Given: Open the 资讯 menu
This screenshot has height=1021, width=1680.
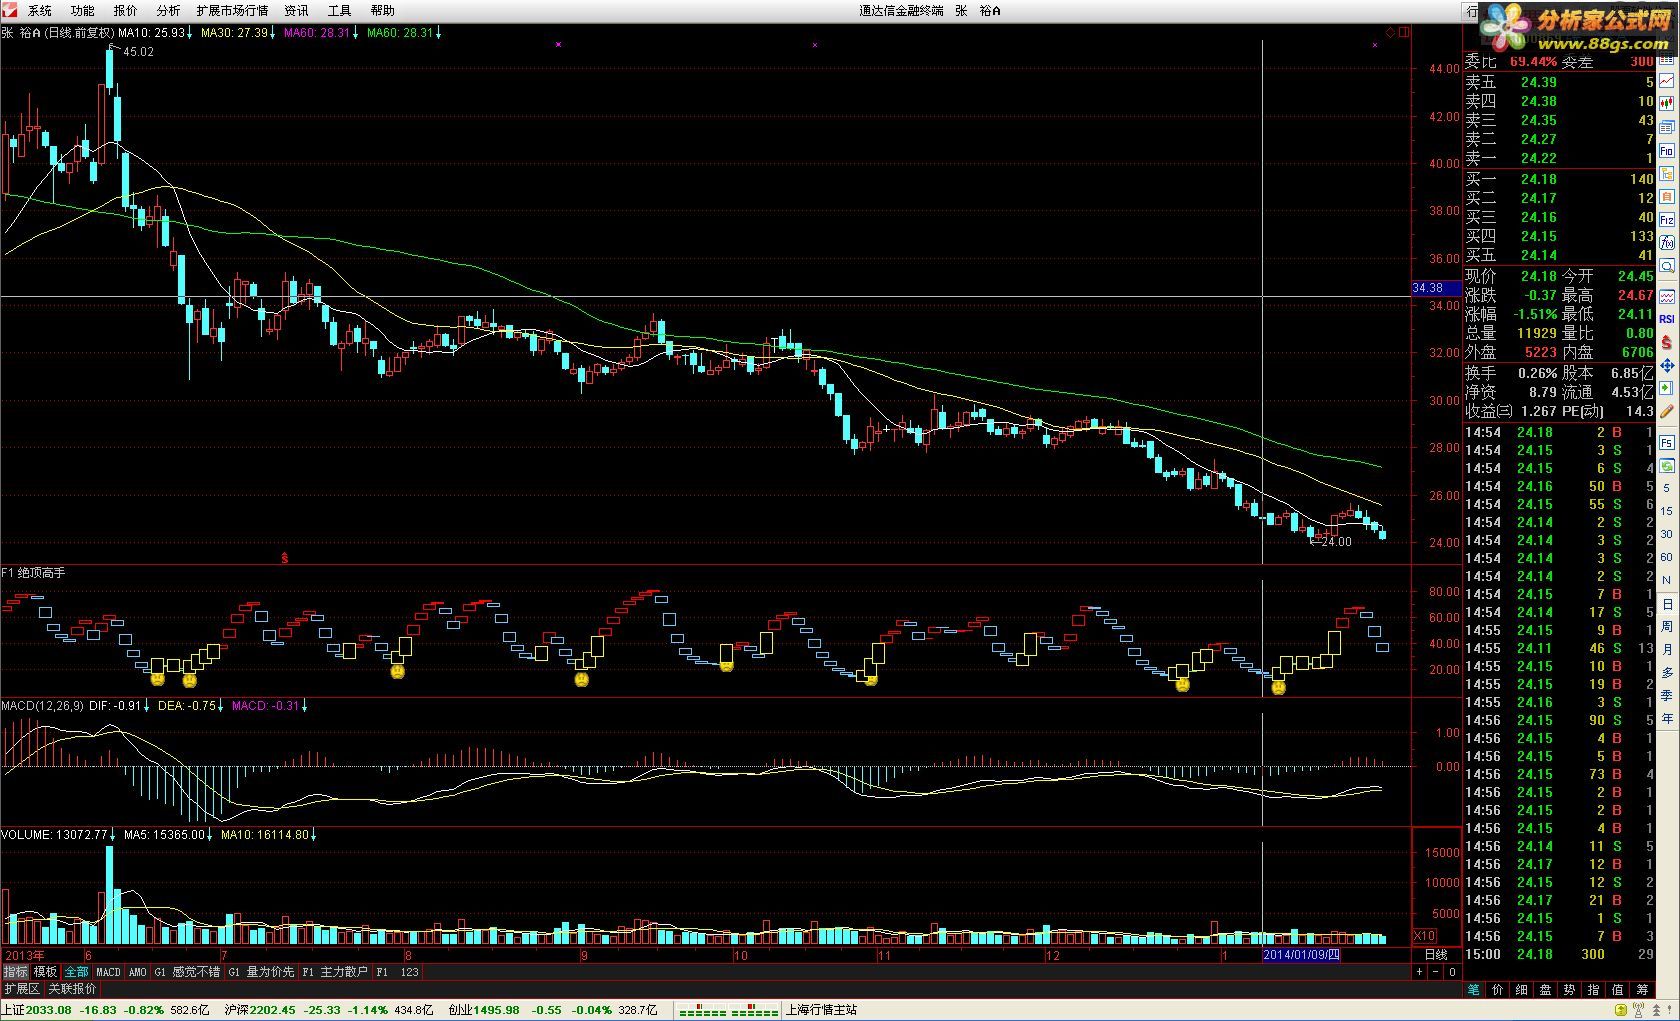Looking at the screenshot, I should tap(297, 10).
